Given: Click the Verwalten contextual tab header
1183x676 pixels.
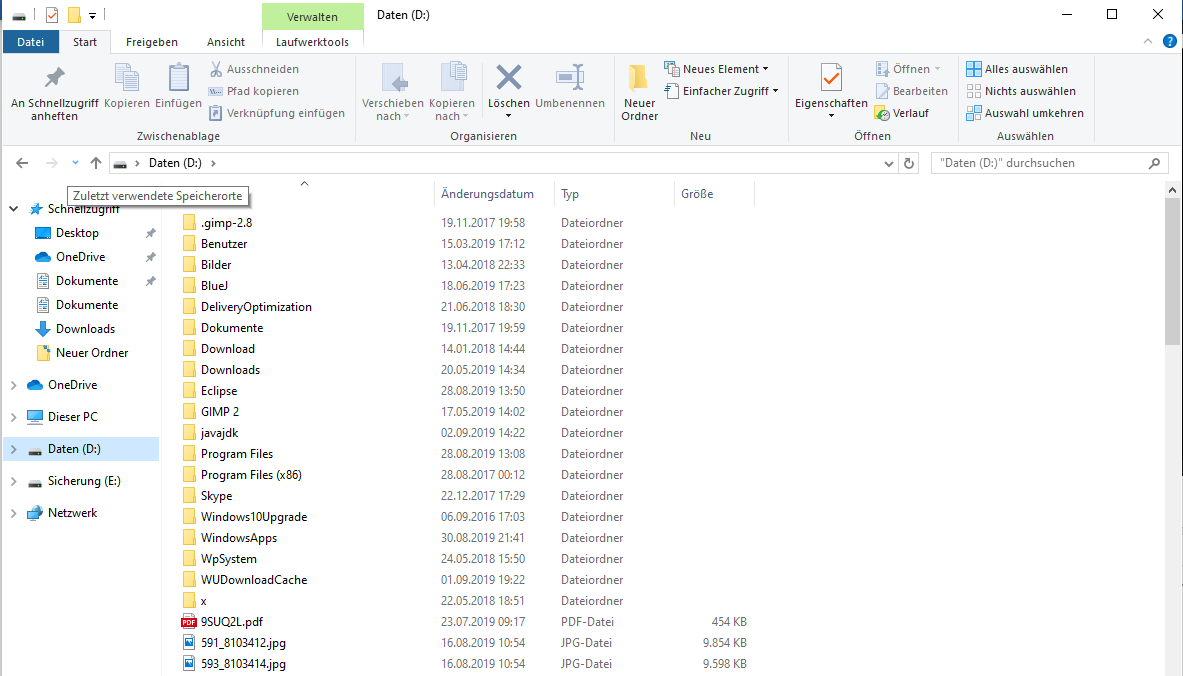Looking at the screenshot, I should (x=312, y=16).
